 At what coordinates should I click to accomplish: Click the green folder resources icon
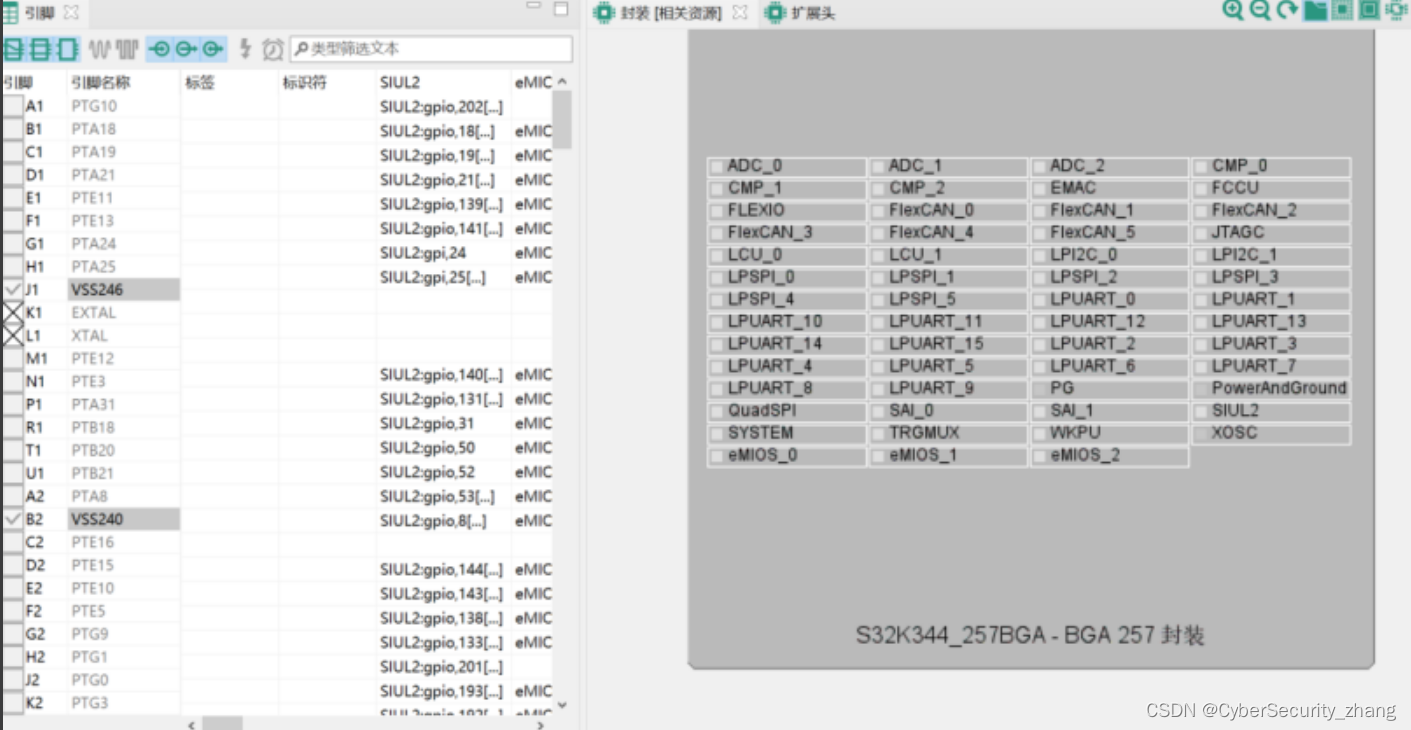pyautogui.click(x=1315, y=11)
